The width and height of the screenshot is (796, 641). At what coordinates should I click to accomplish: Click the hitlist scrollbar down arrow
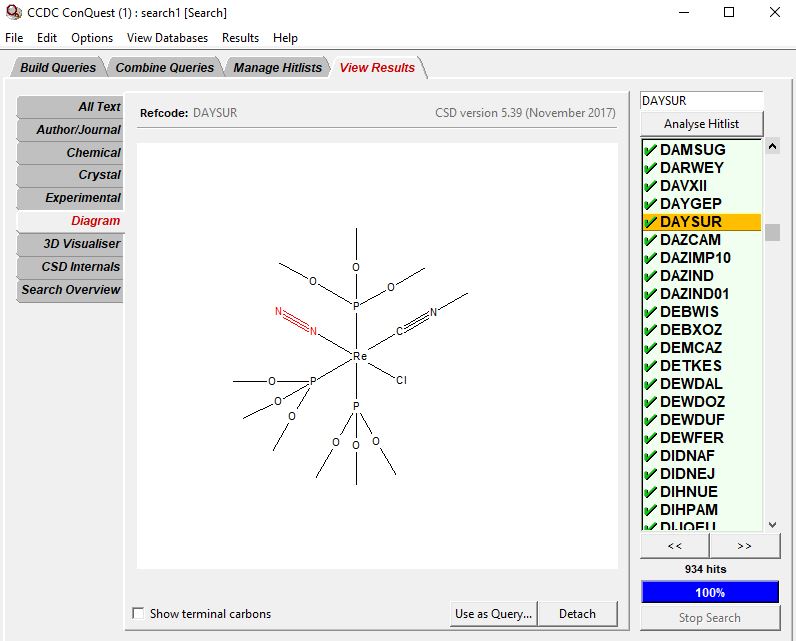click(772, 525)
